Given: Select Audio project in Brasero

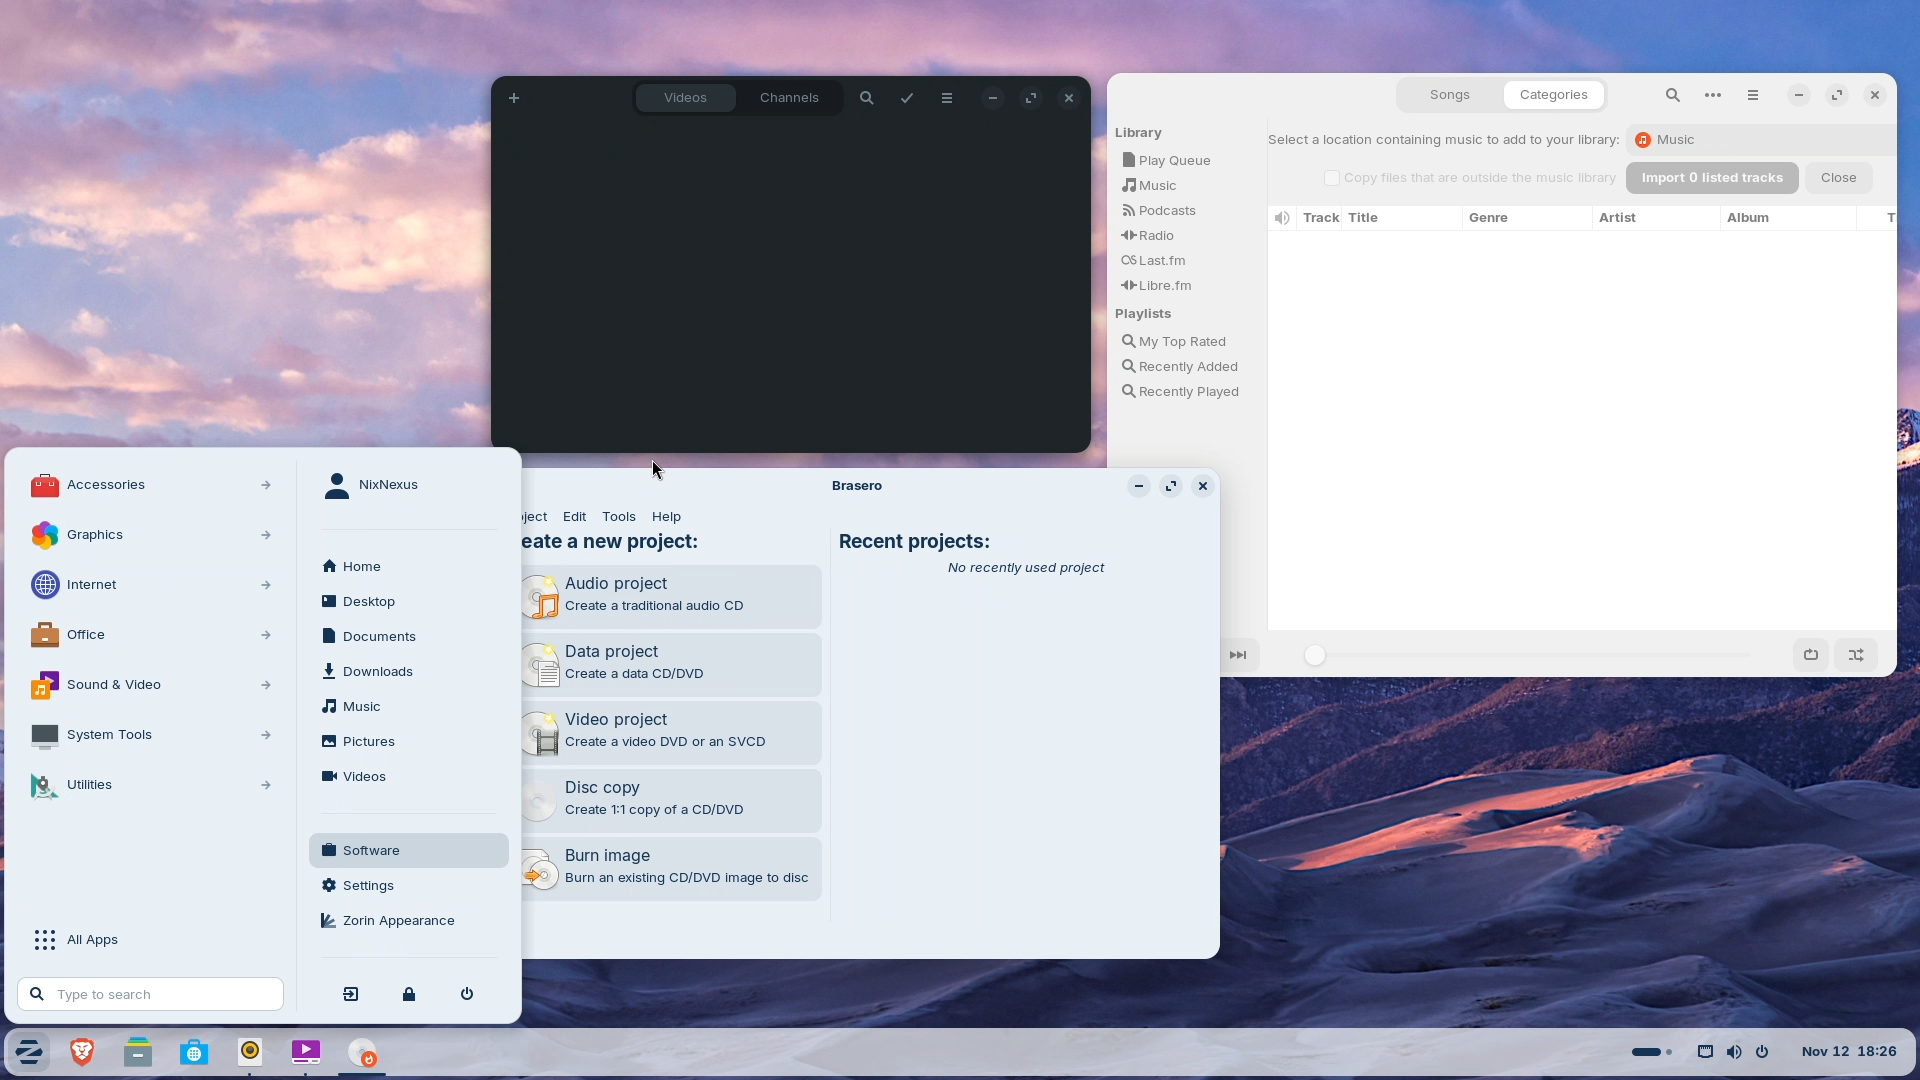Looking at the screenshot, I should [x=672, y=596].
